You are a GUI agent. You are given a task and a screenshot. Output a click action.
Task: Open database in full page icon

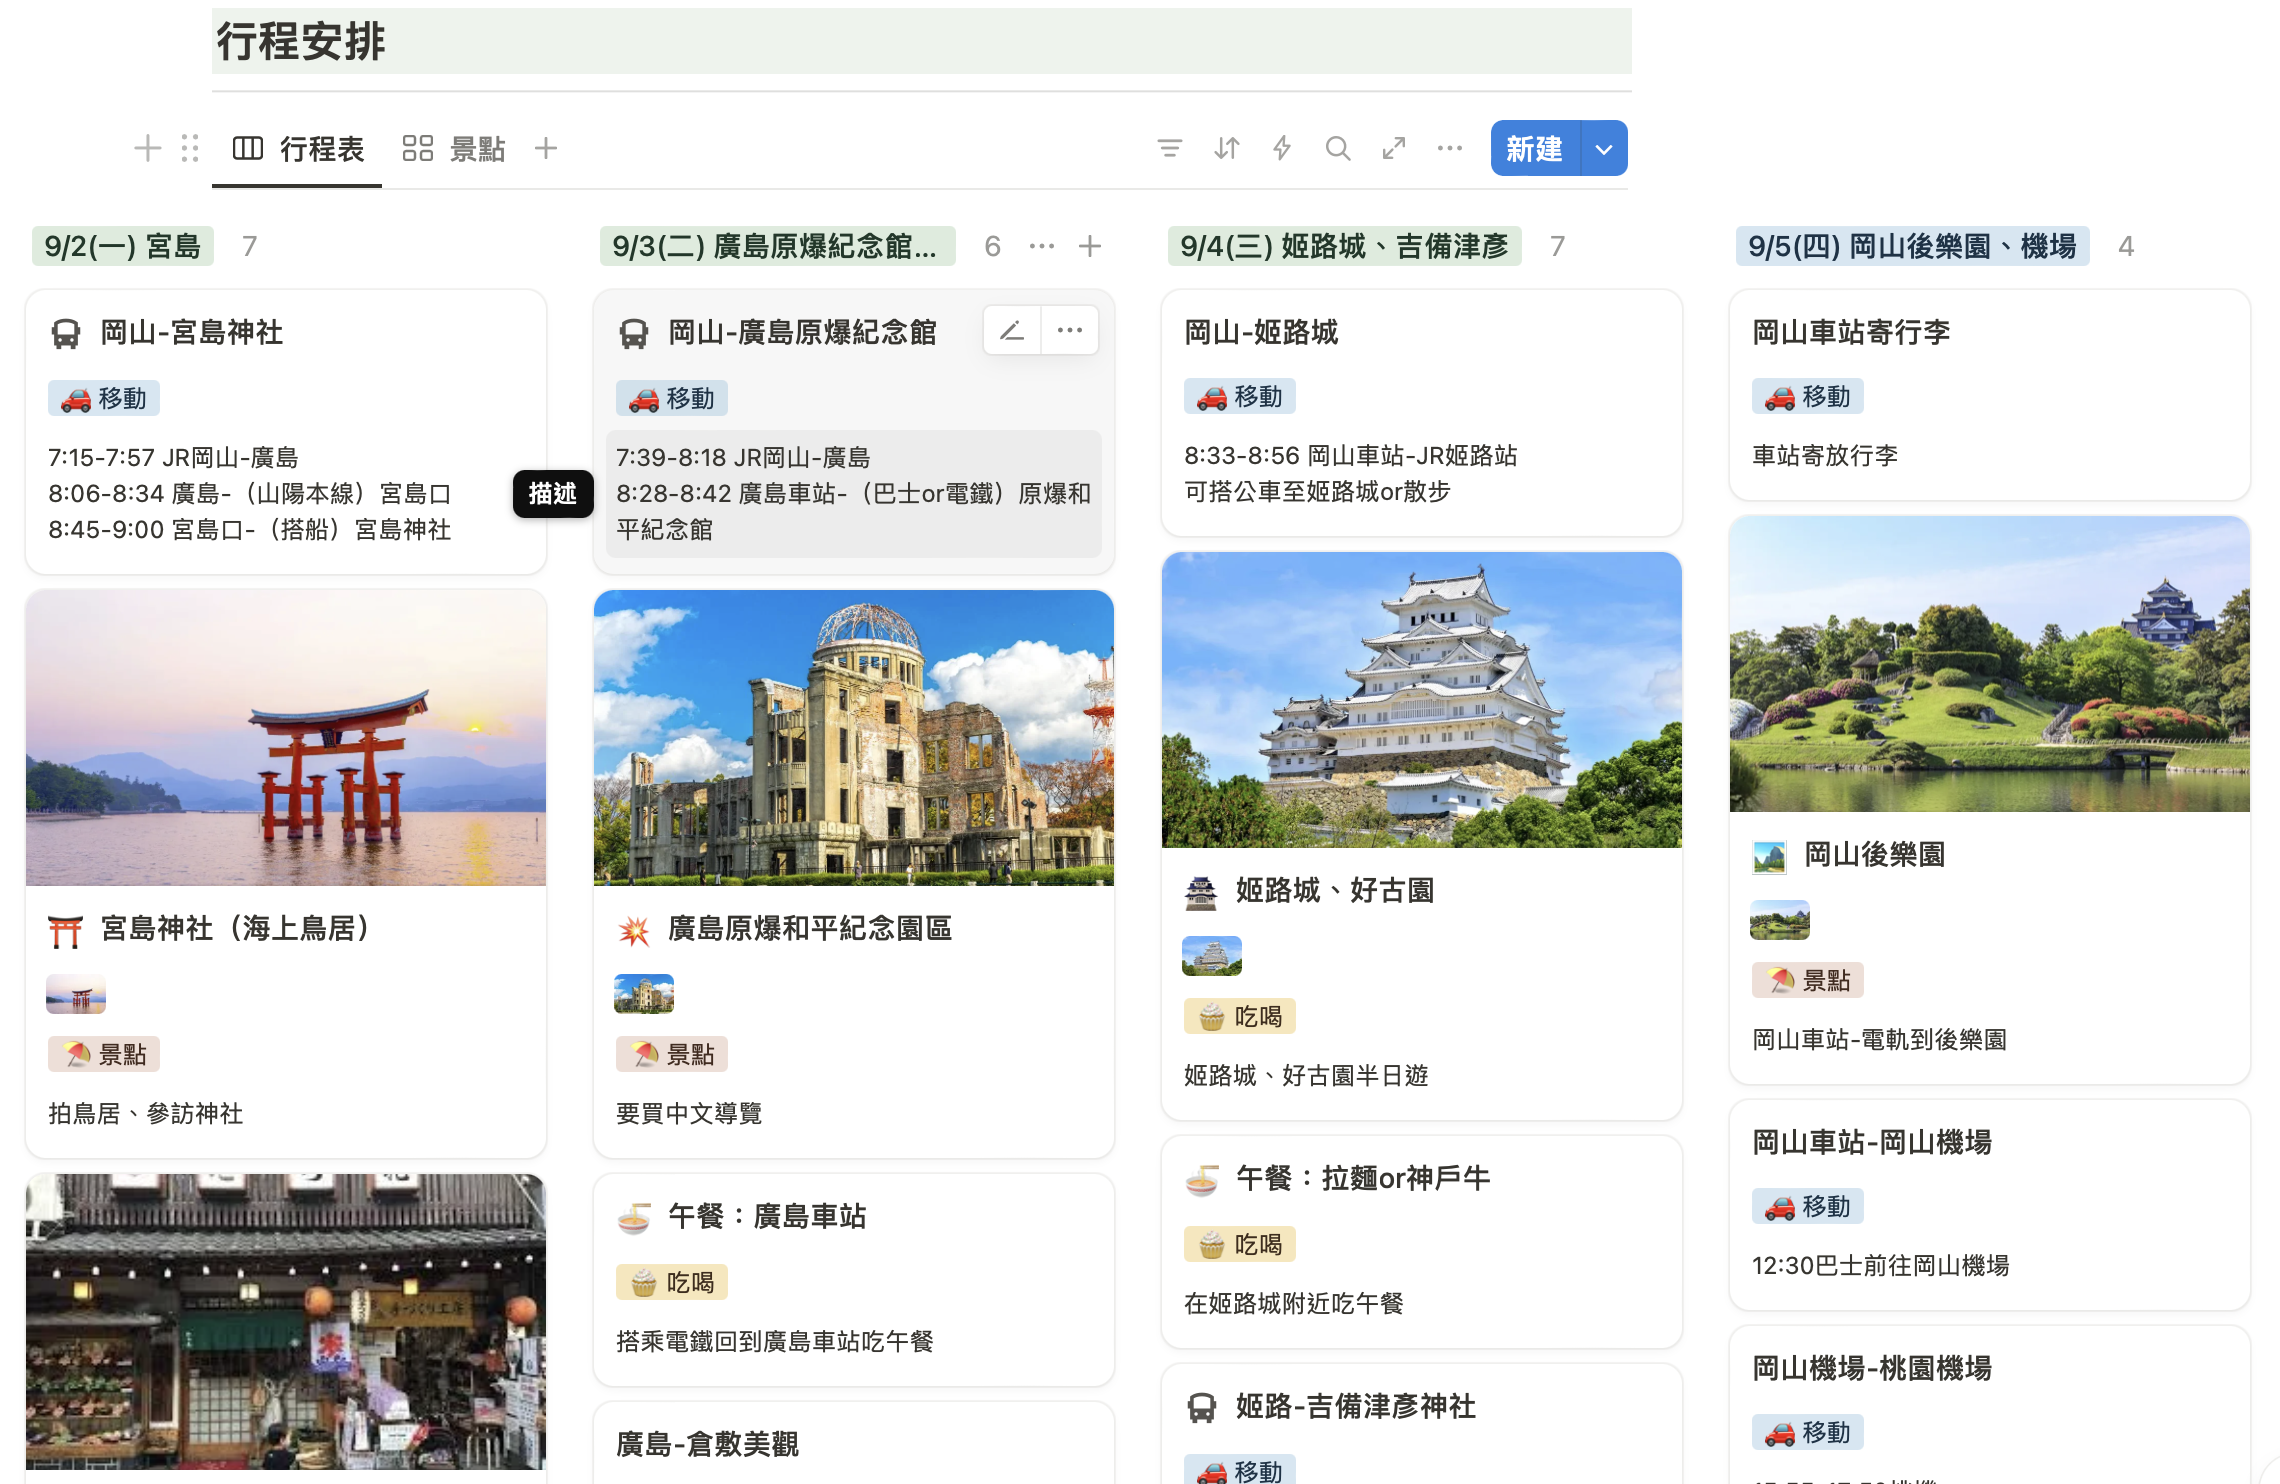1393,149
